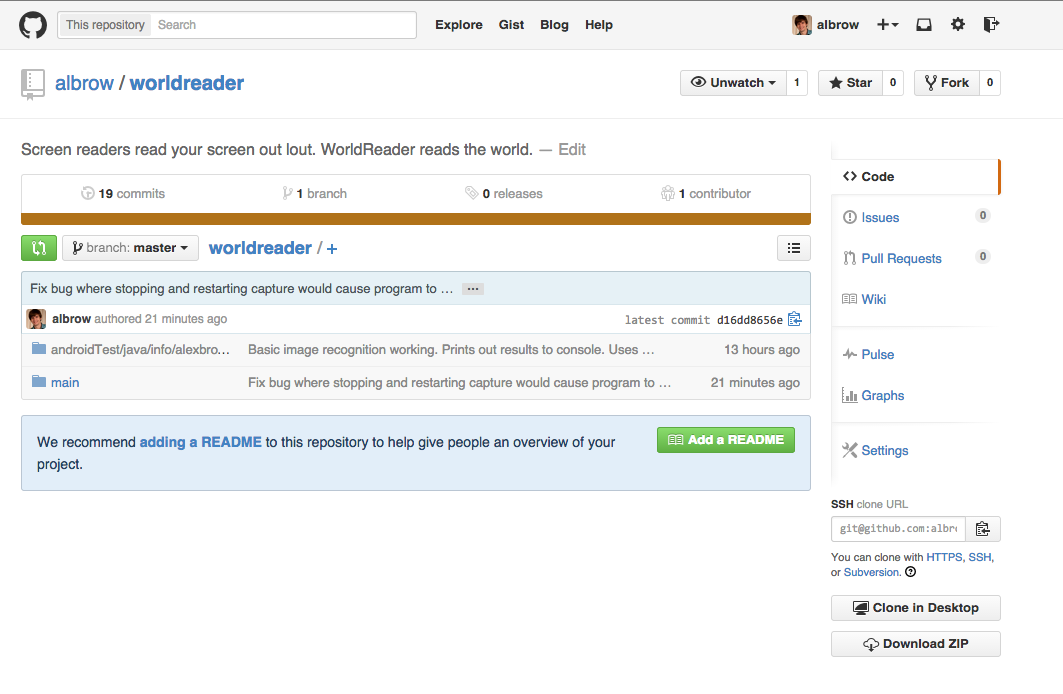Click the sign out icon

[x=991, y=25]
